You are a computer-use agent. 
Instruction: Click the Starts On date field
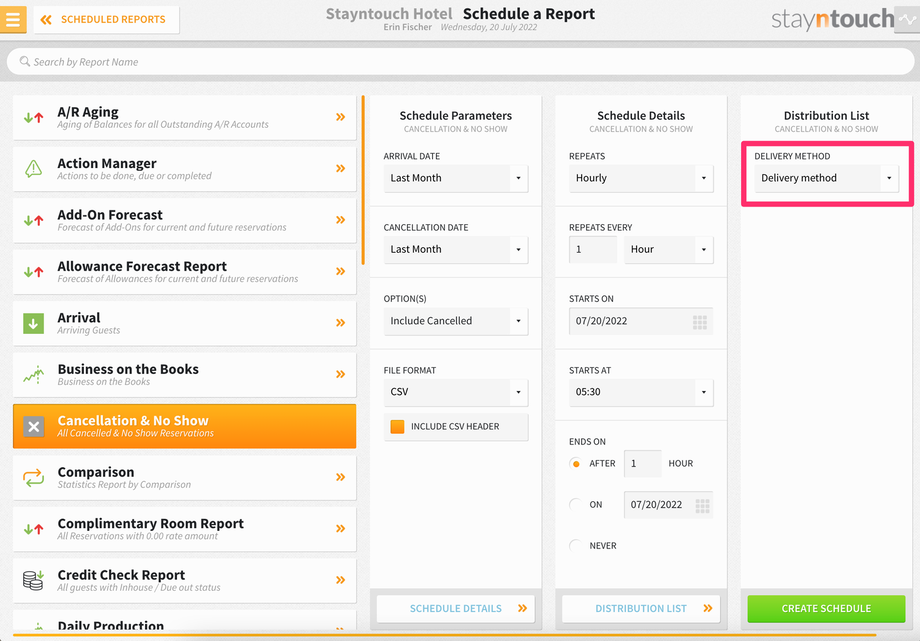(641, 321)
